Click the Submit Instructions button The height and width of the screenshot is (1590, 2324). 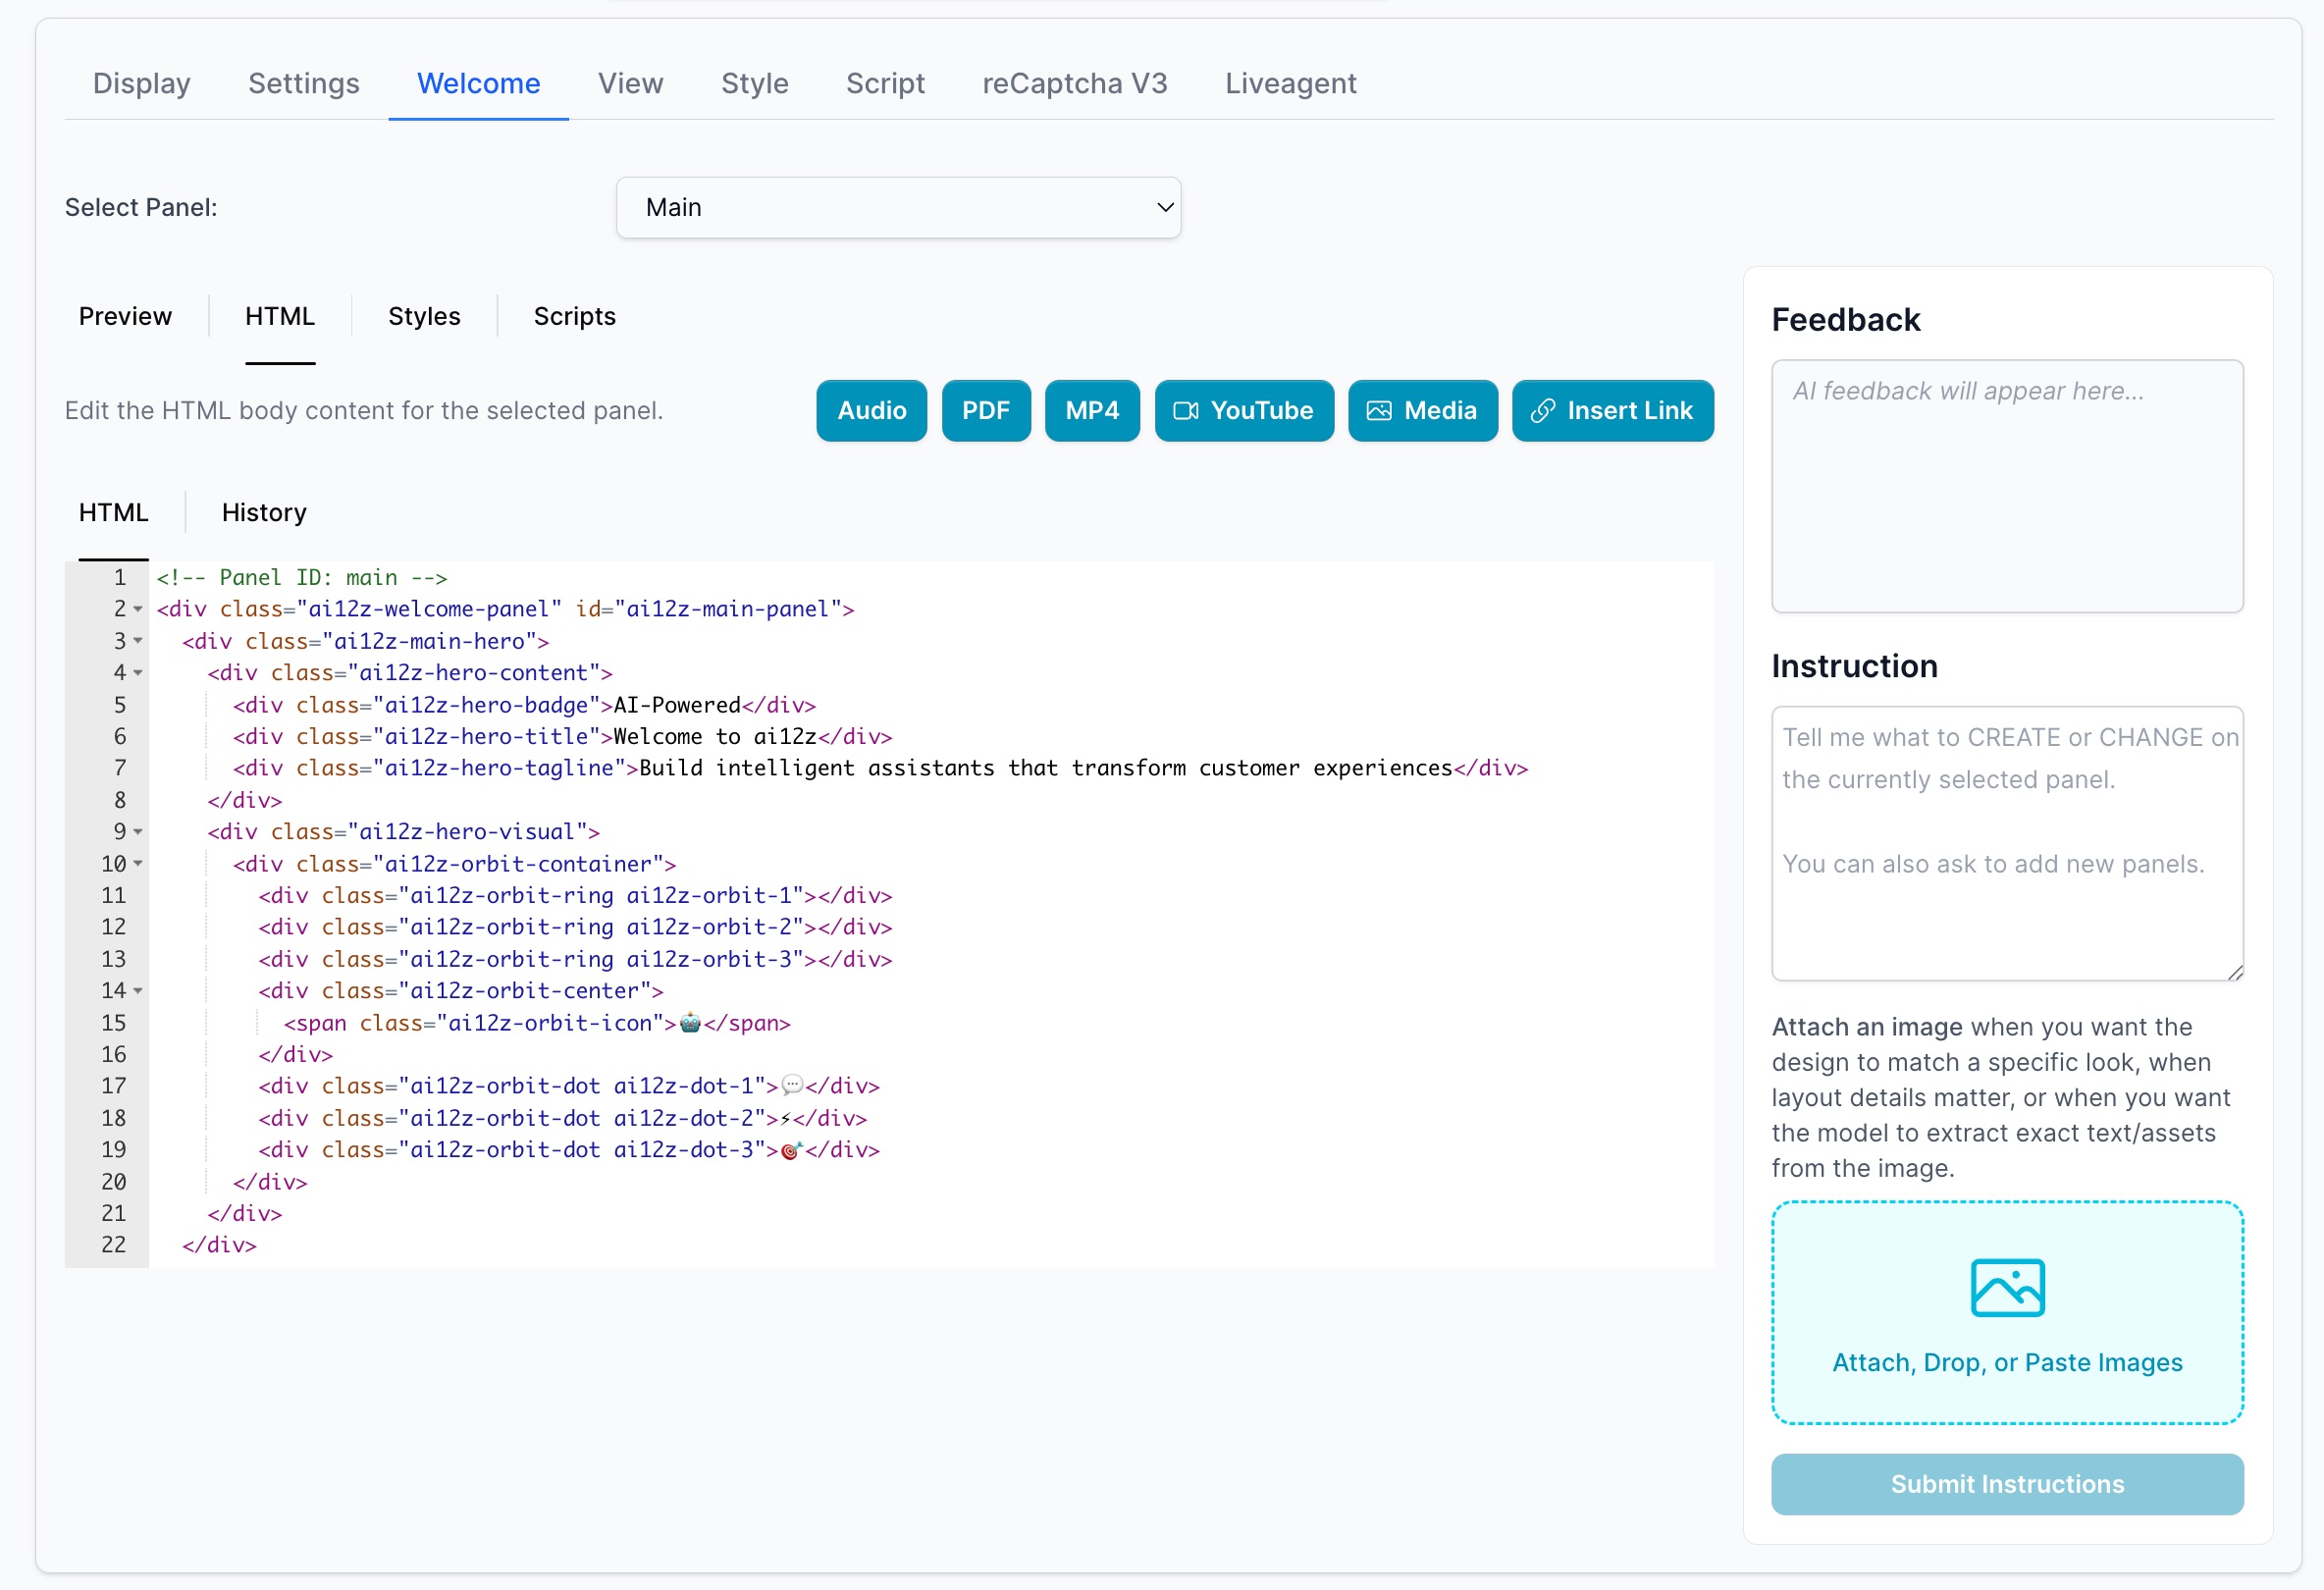tap(2007, 1484)
